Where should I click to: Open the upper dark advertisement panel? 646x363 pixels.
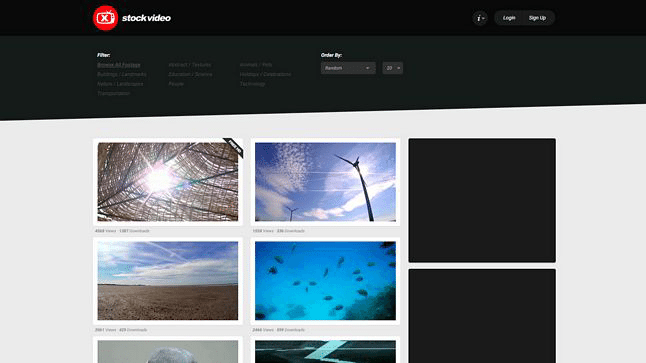click(x=482, y=200)
